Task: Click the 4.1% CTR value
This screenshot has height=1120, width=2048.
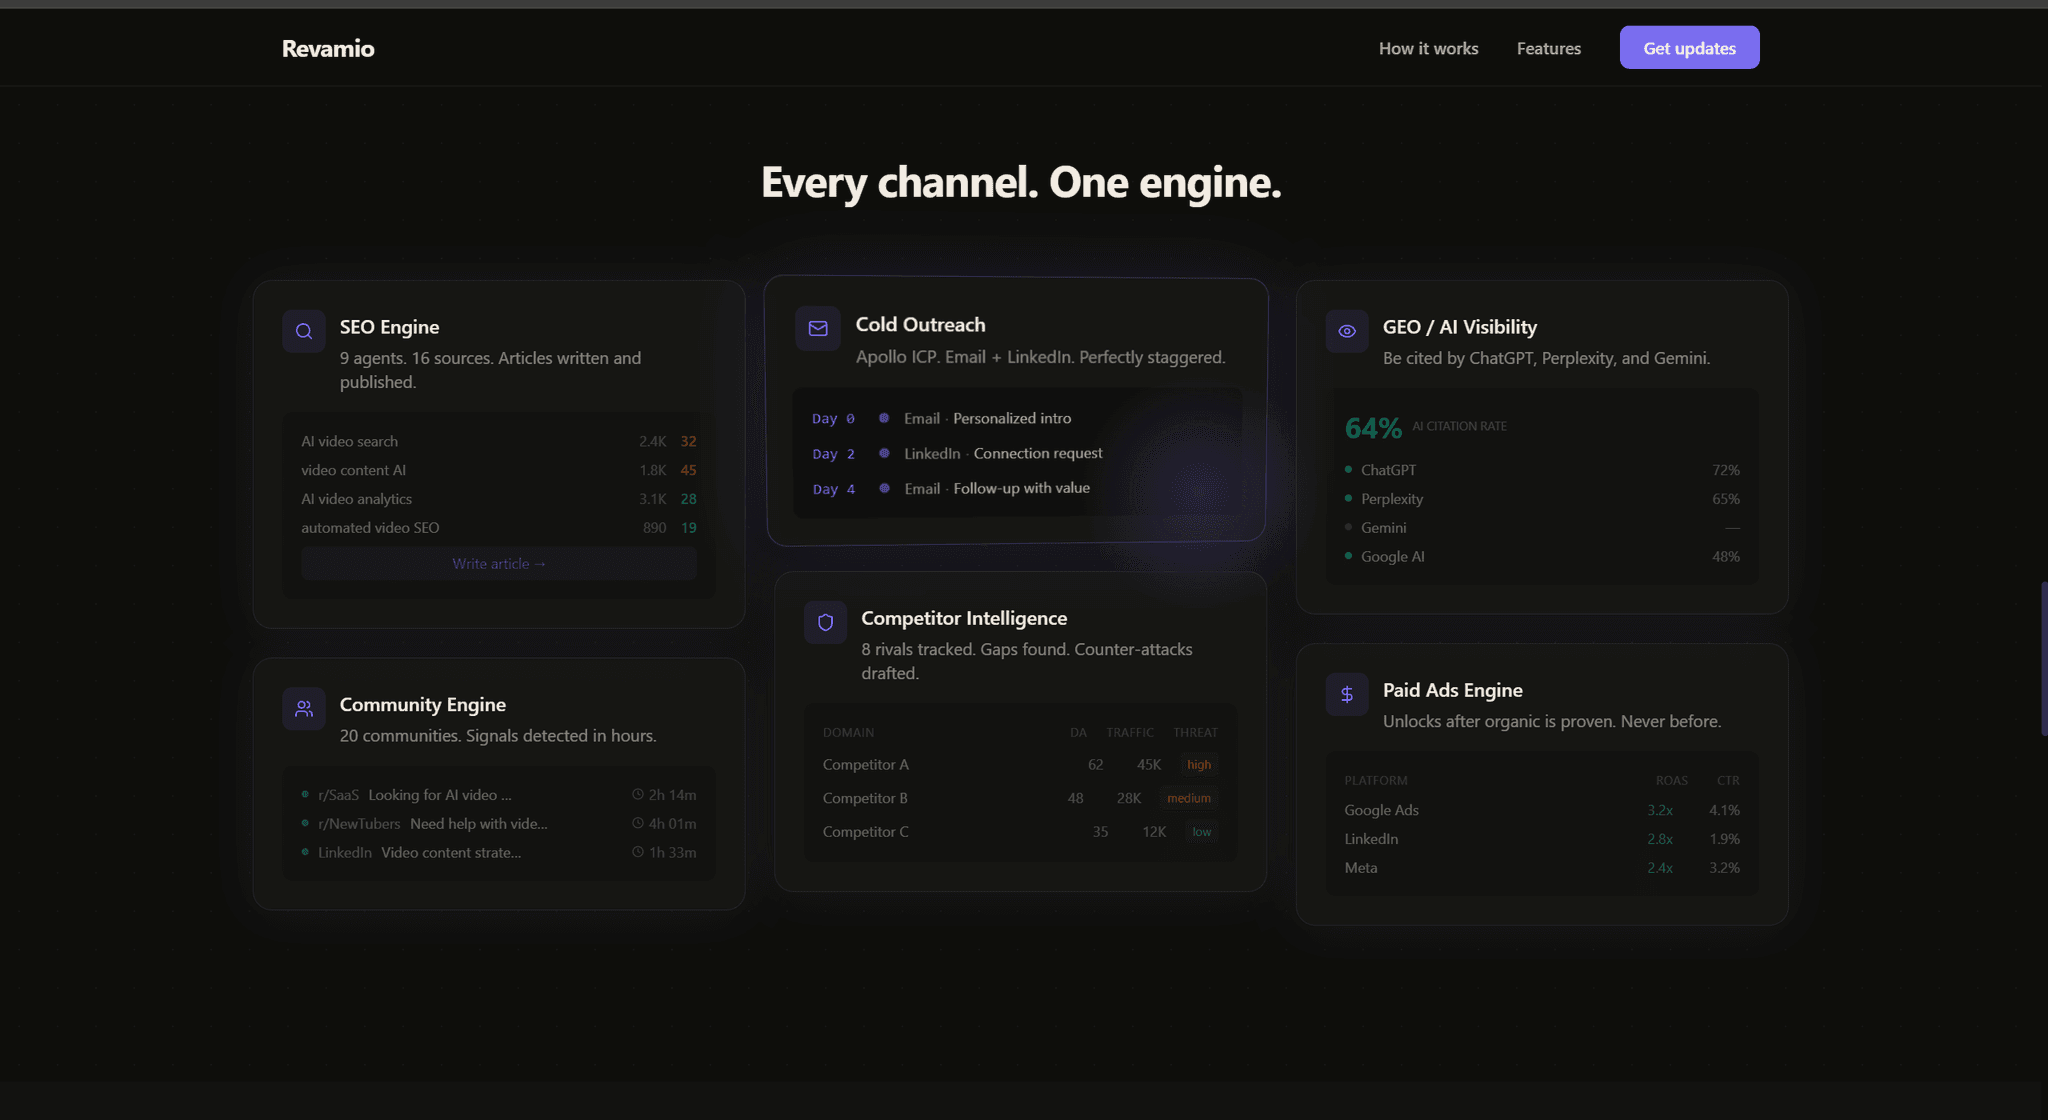Action: (1724, 810)
